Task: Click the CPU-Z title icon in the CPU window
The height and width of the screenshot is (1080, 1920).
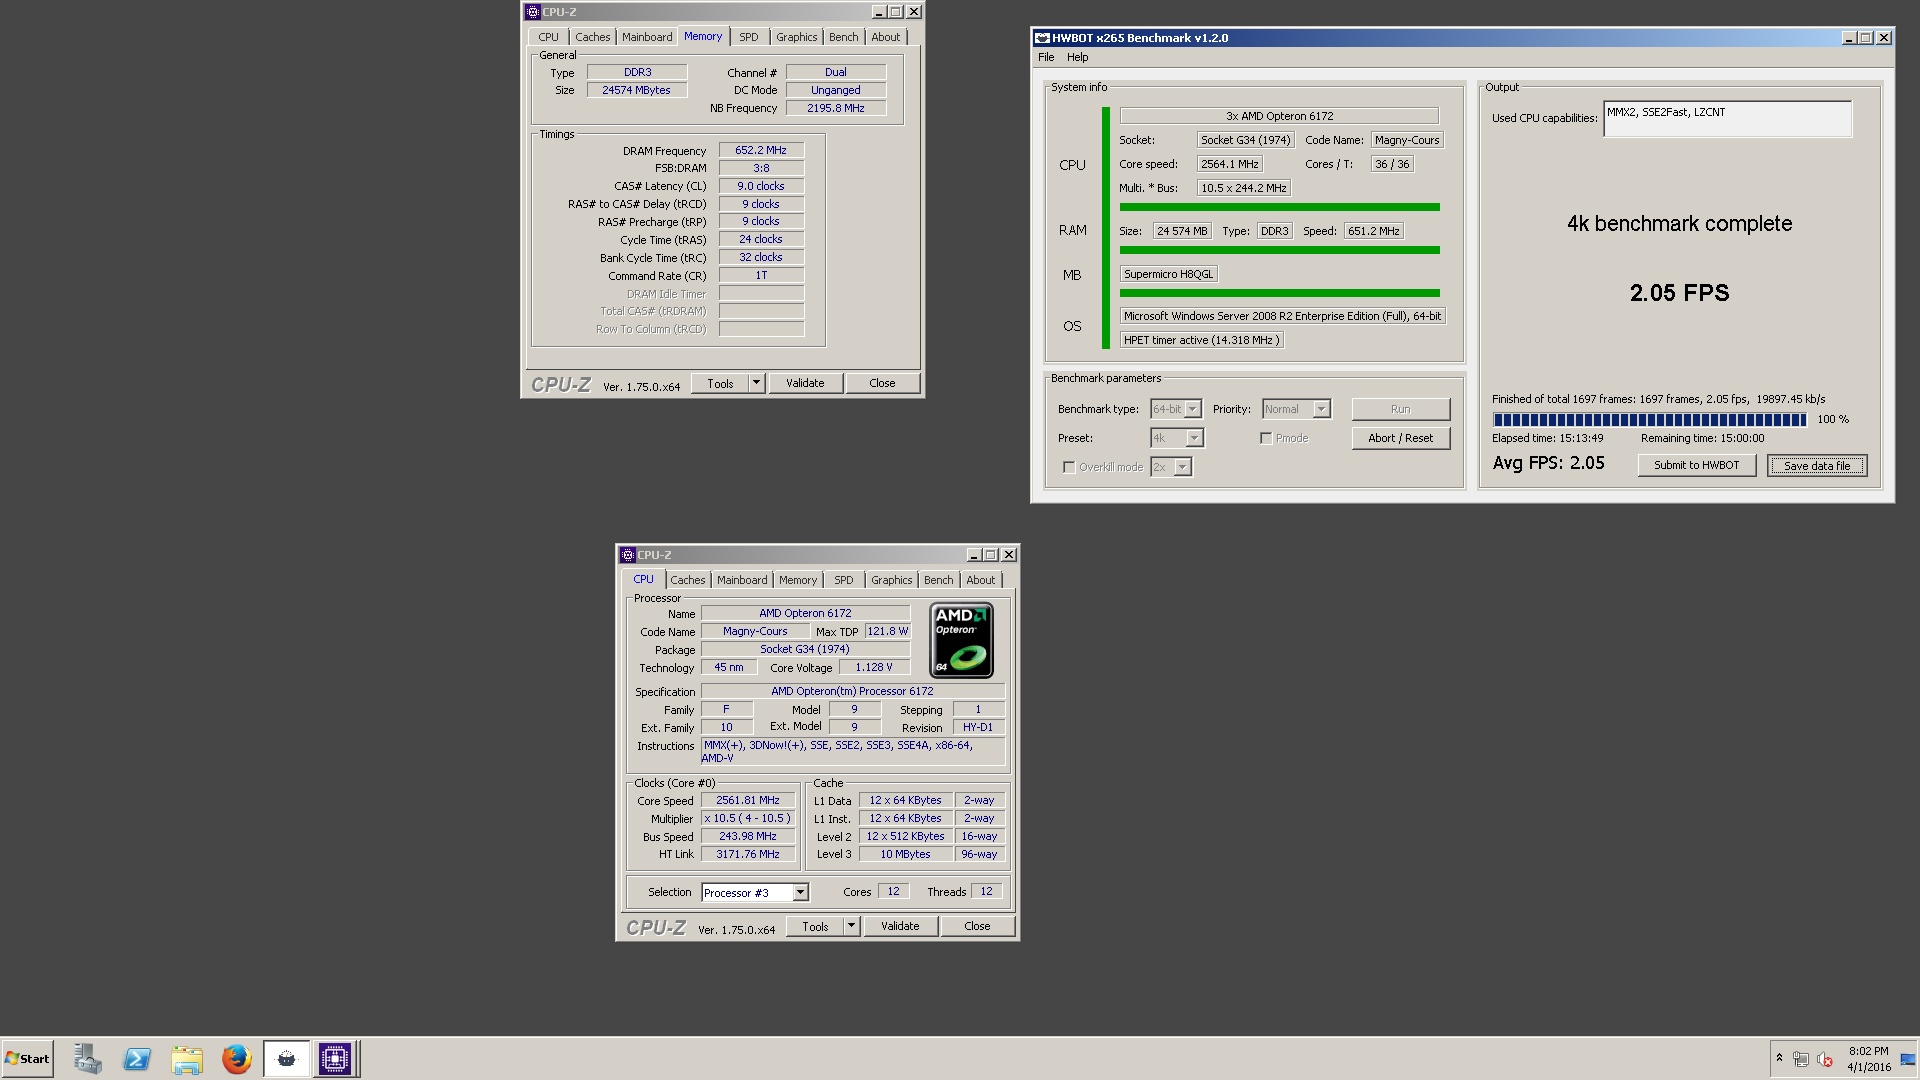Action: coord(628,555)
